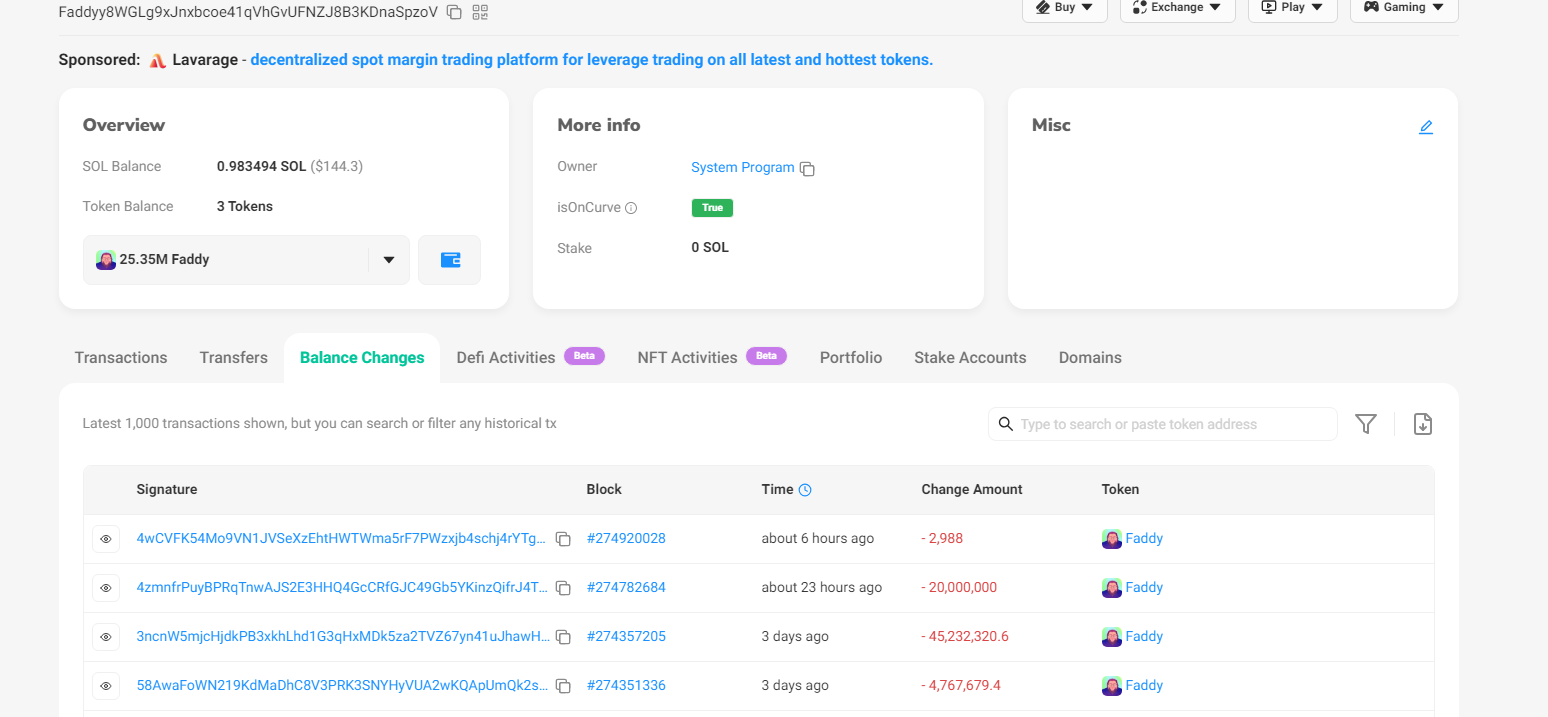Screen dimensions: 1548x717
Task: Open signature 4zmnfrPuyBPRqTnw transaction
Action: click(x=342, y=587)
